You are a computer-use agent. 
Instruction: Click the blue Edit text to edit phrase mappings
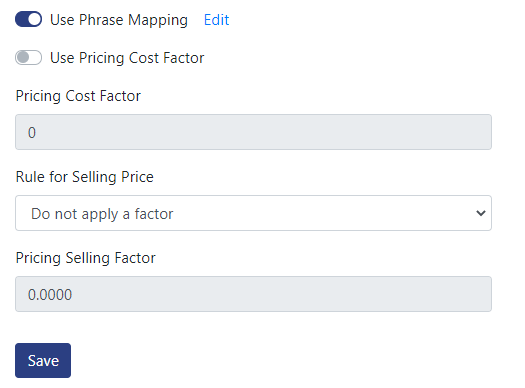point(216,20)
